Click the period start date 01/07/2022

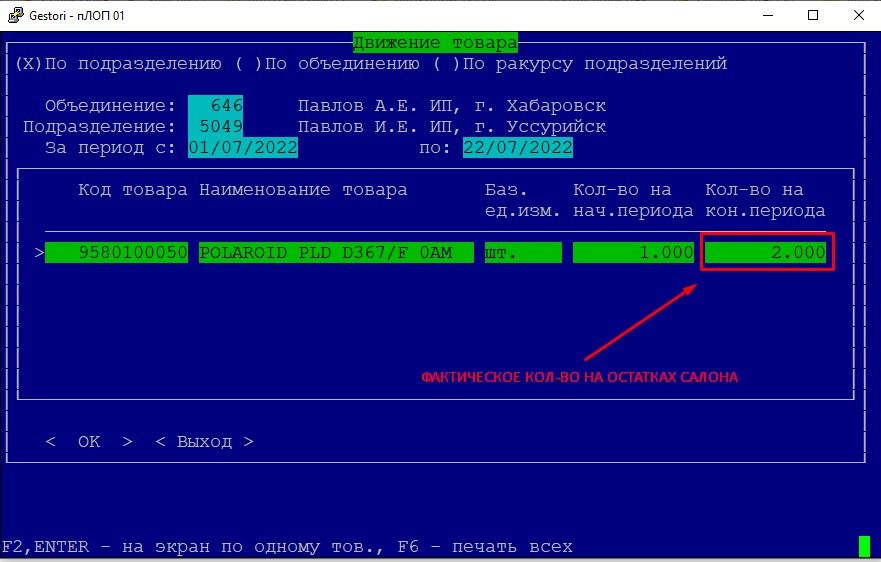pyautogui.click(x=243, y=148)
